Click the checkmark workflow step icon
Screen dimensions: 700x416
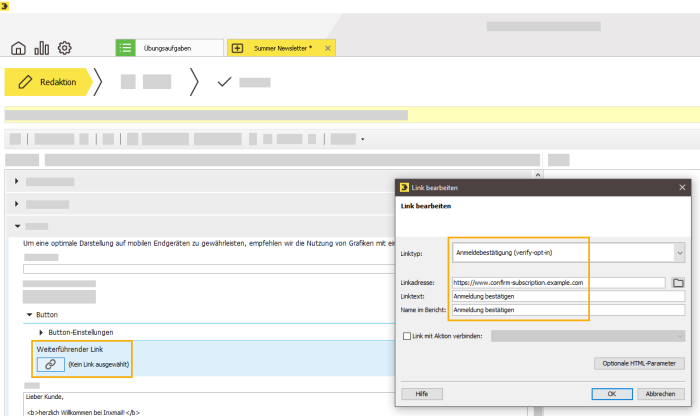pos(225,82)
